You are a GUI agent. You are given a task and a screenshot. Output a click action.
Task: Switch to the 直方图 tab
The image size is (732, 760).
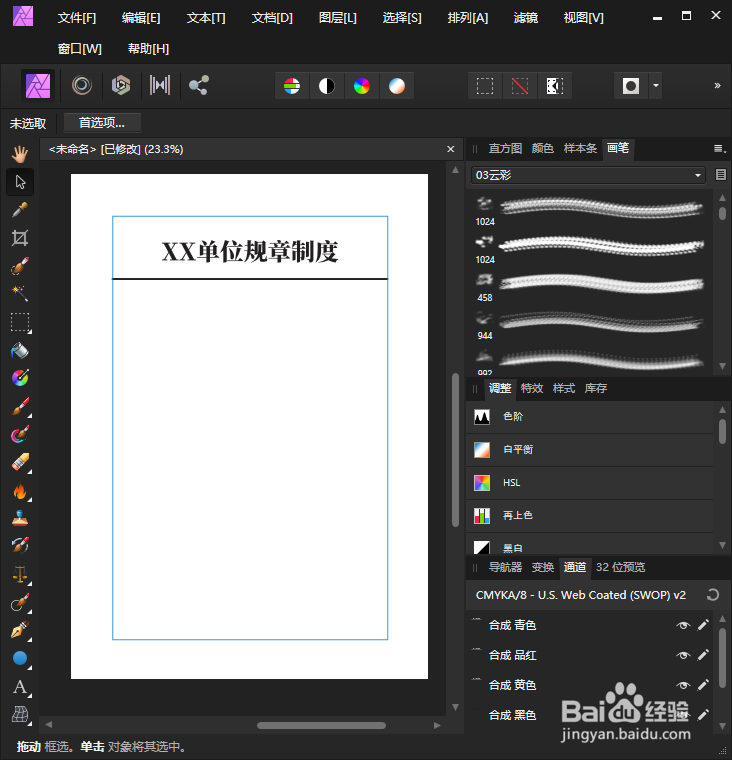coord(505,148)
